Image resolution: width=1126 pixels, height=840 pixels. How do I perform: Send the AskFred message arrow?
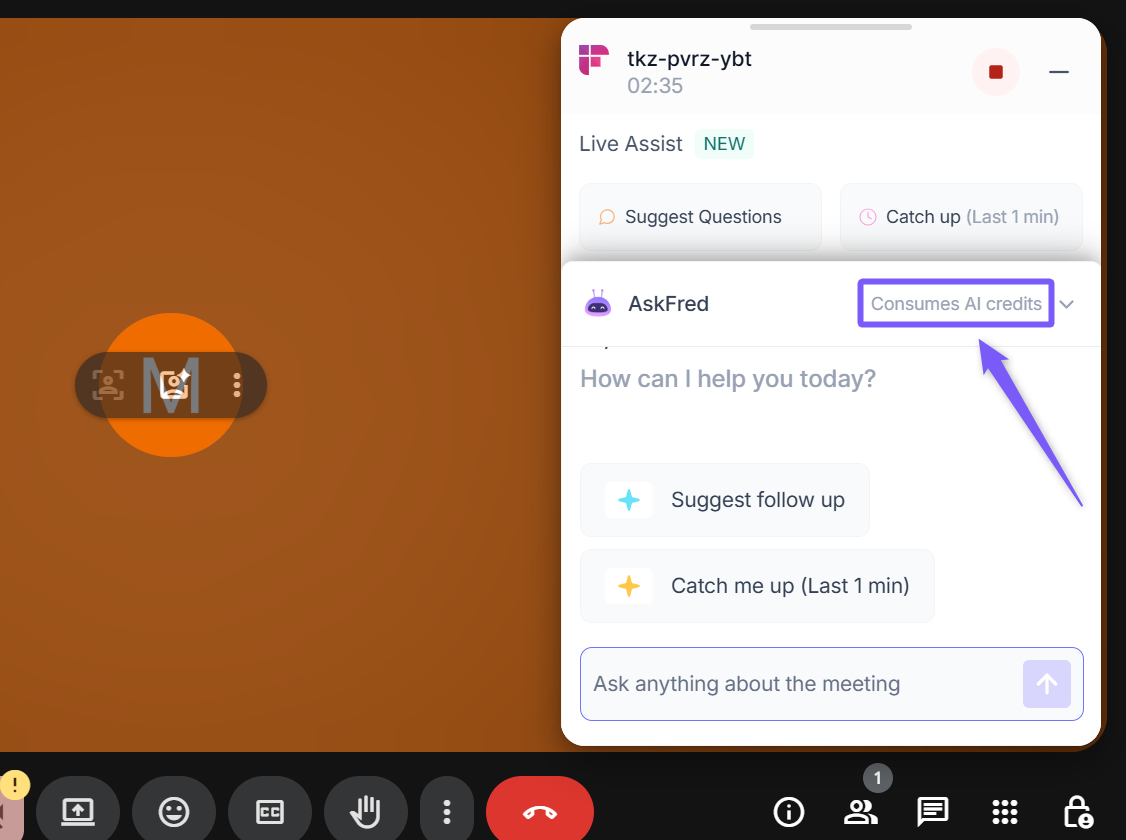1046,684
